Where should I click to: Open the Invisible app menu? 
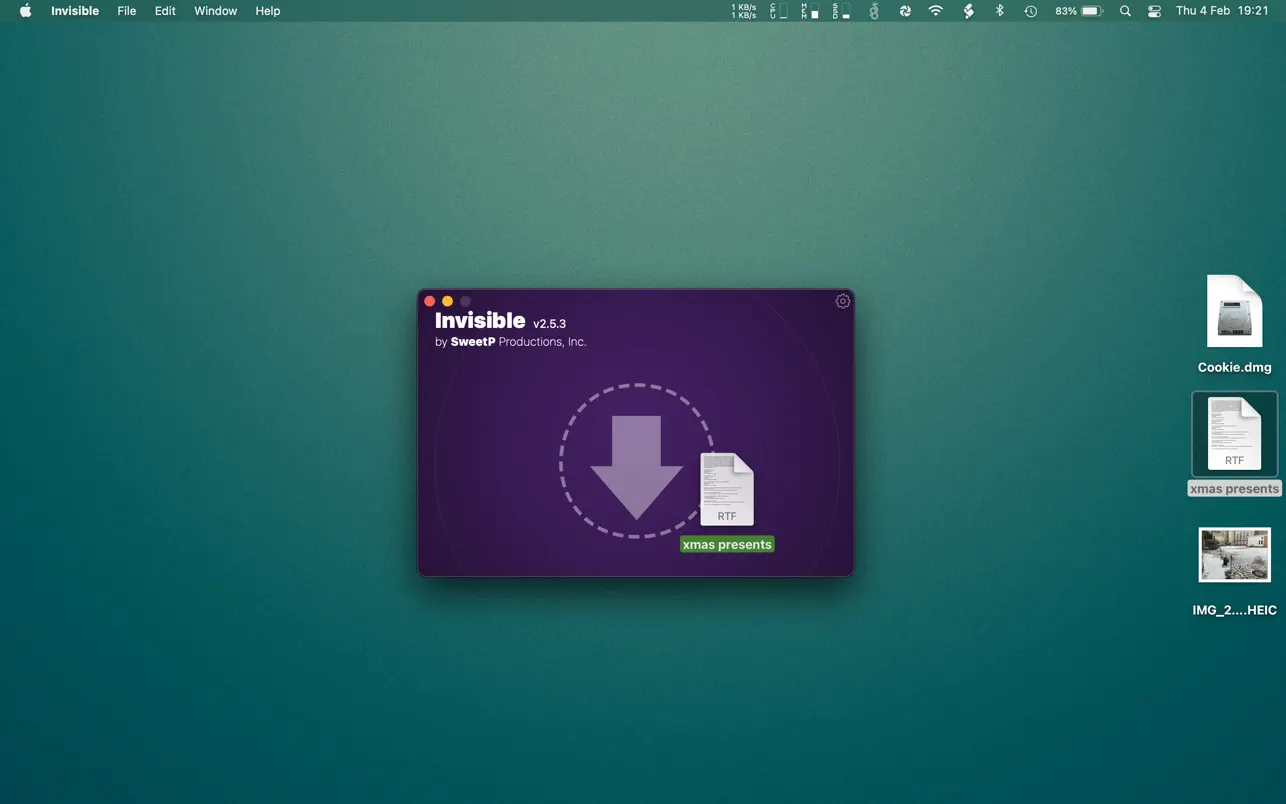tap(75, 11)
